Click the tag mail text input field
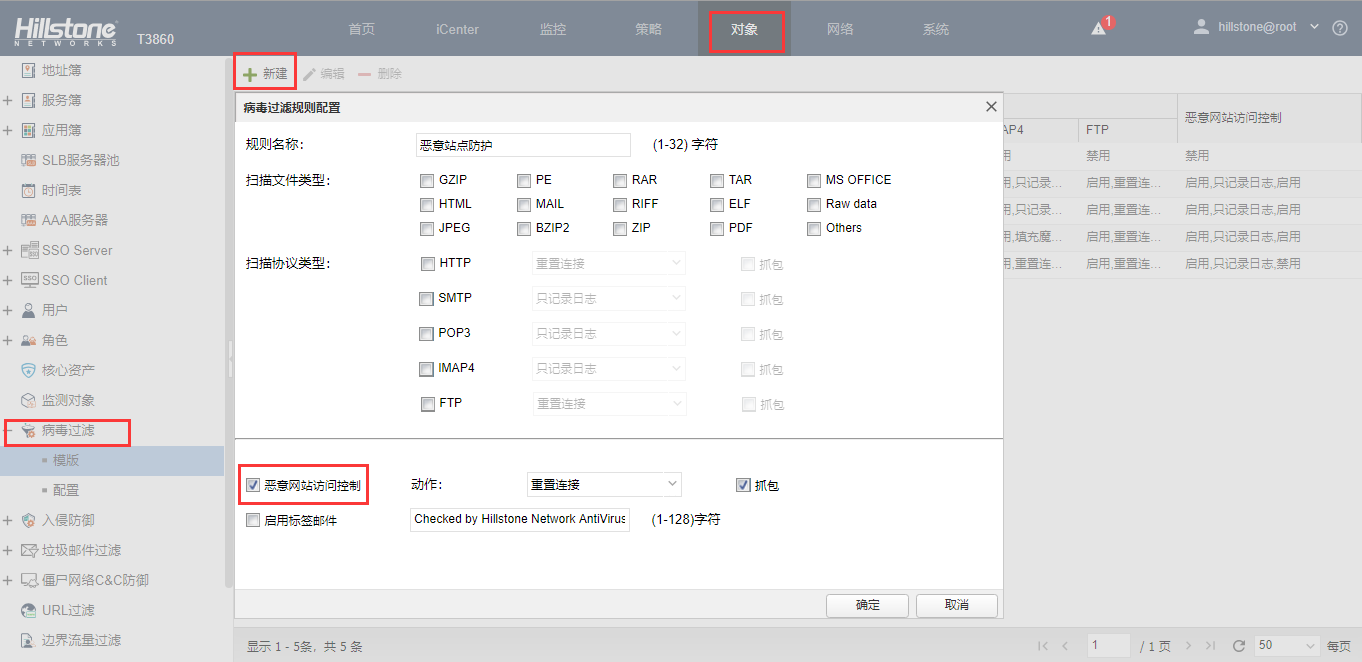This screenshot has width=1362, height=662. pyautogui.click(x=520, y=520)
